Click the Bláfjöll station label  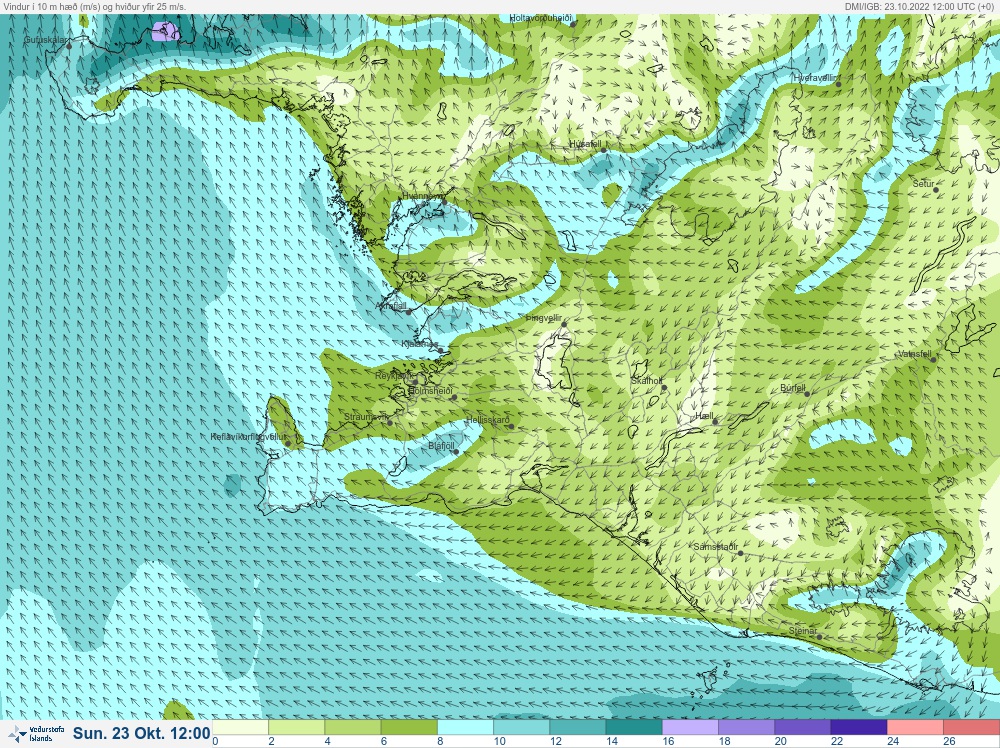pyautogui.click(x=441, y=446)
